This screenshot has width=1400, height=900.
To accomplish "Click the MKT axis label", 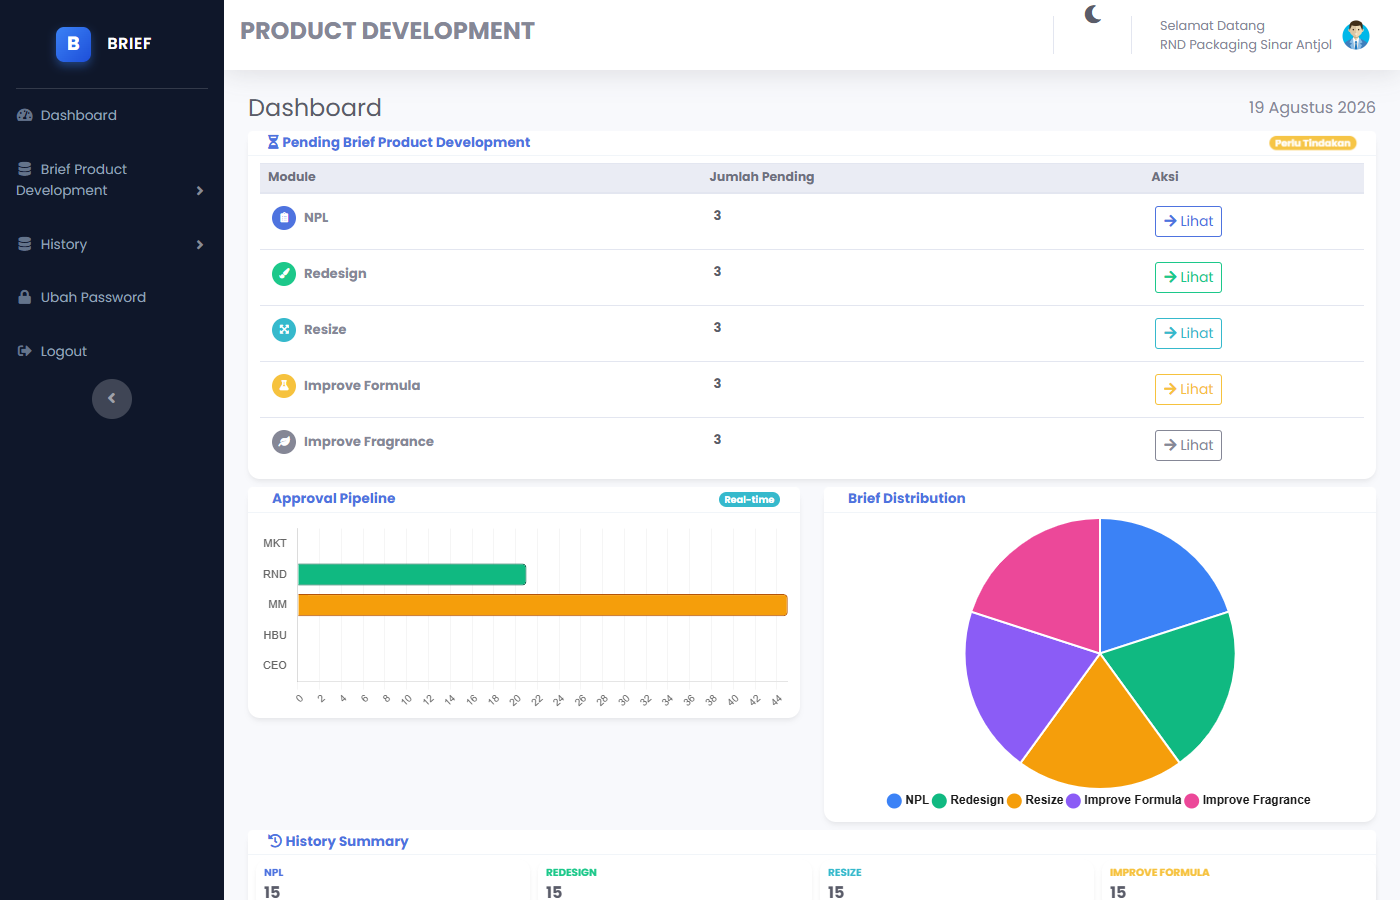I will pyautogui.click(x=275, y=543).
